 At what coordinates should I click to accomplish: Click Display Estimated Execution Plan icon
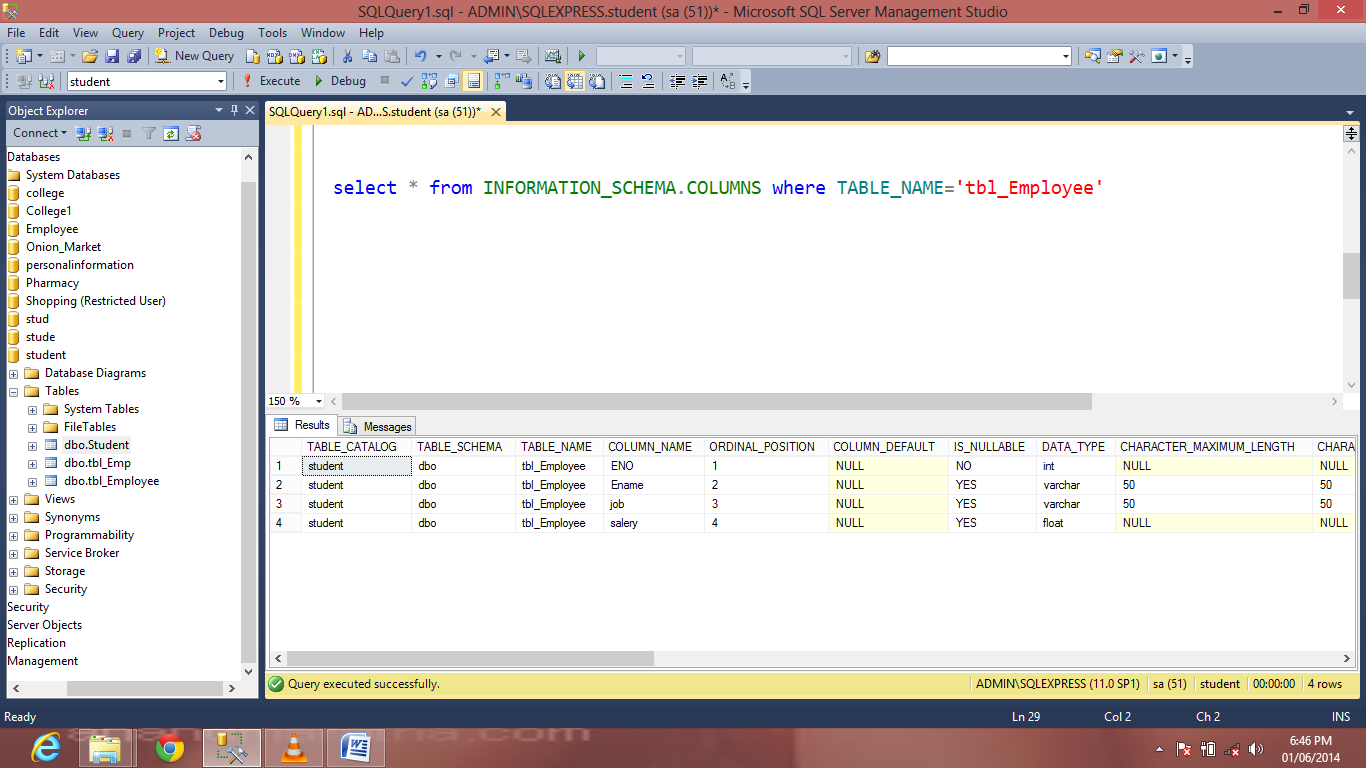point(429,81)
